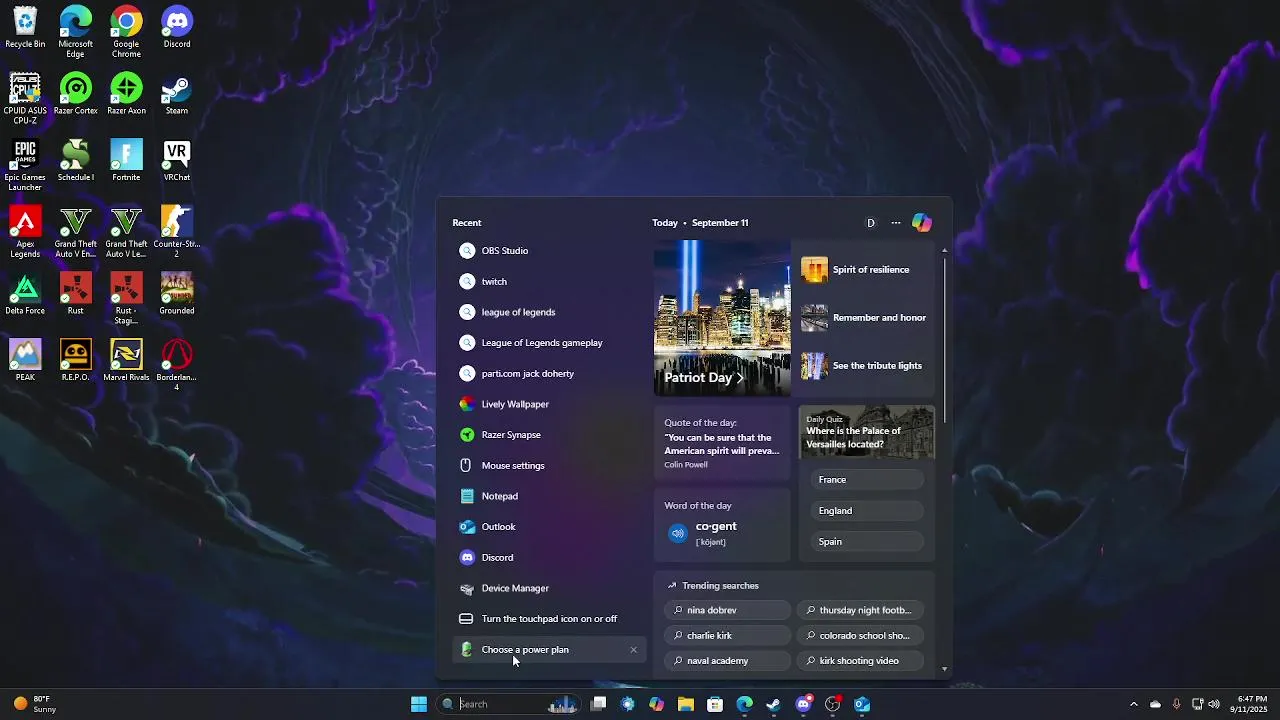This screenshot has height=720, width=1280.
Task: Open Copilot icon in search panel header
Action: [922, 223]
